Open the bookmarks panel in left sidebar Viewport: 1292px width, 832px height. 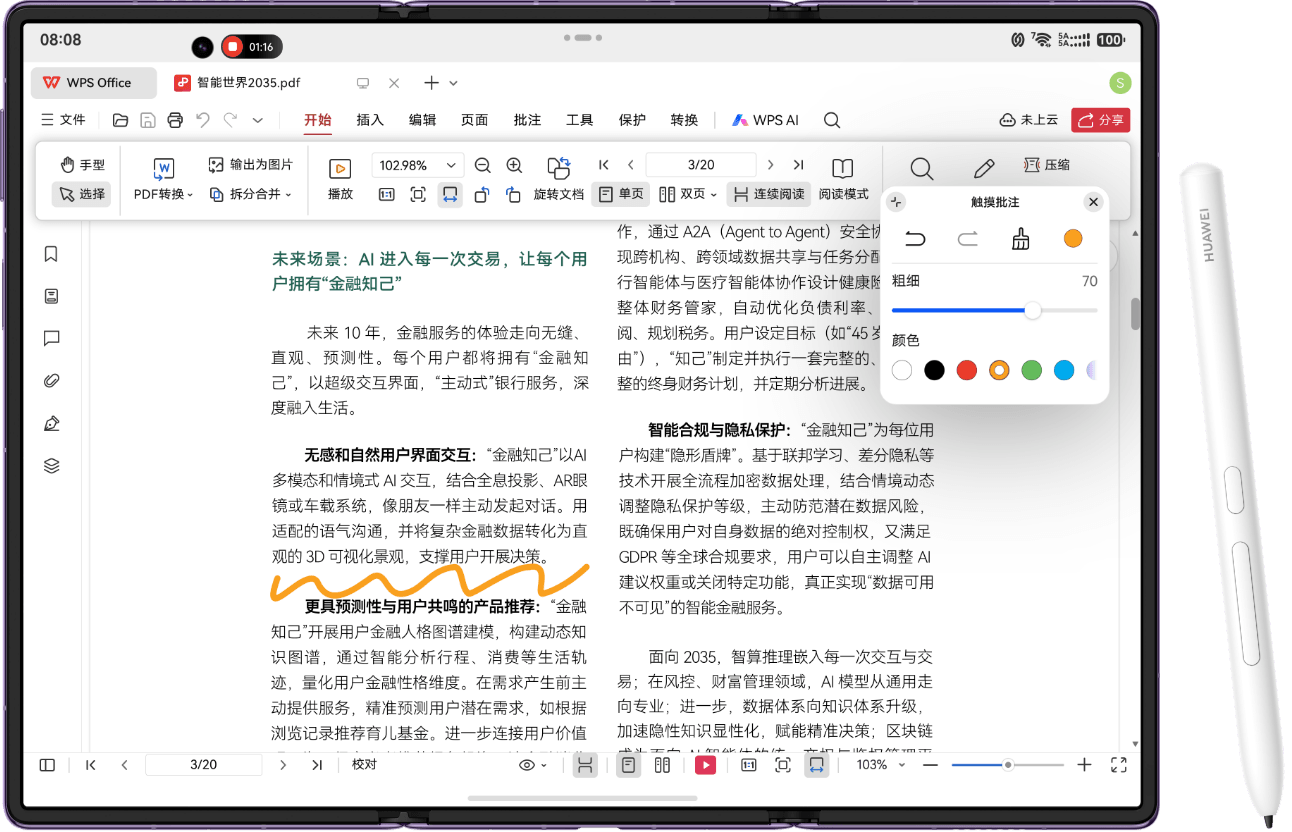coord(52,254)
